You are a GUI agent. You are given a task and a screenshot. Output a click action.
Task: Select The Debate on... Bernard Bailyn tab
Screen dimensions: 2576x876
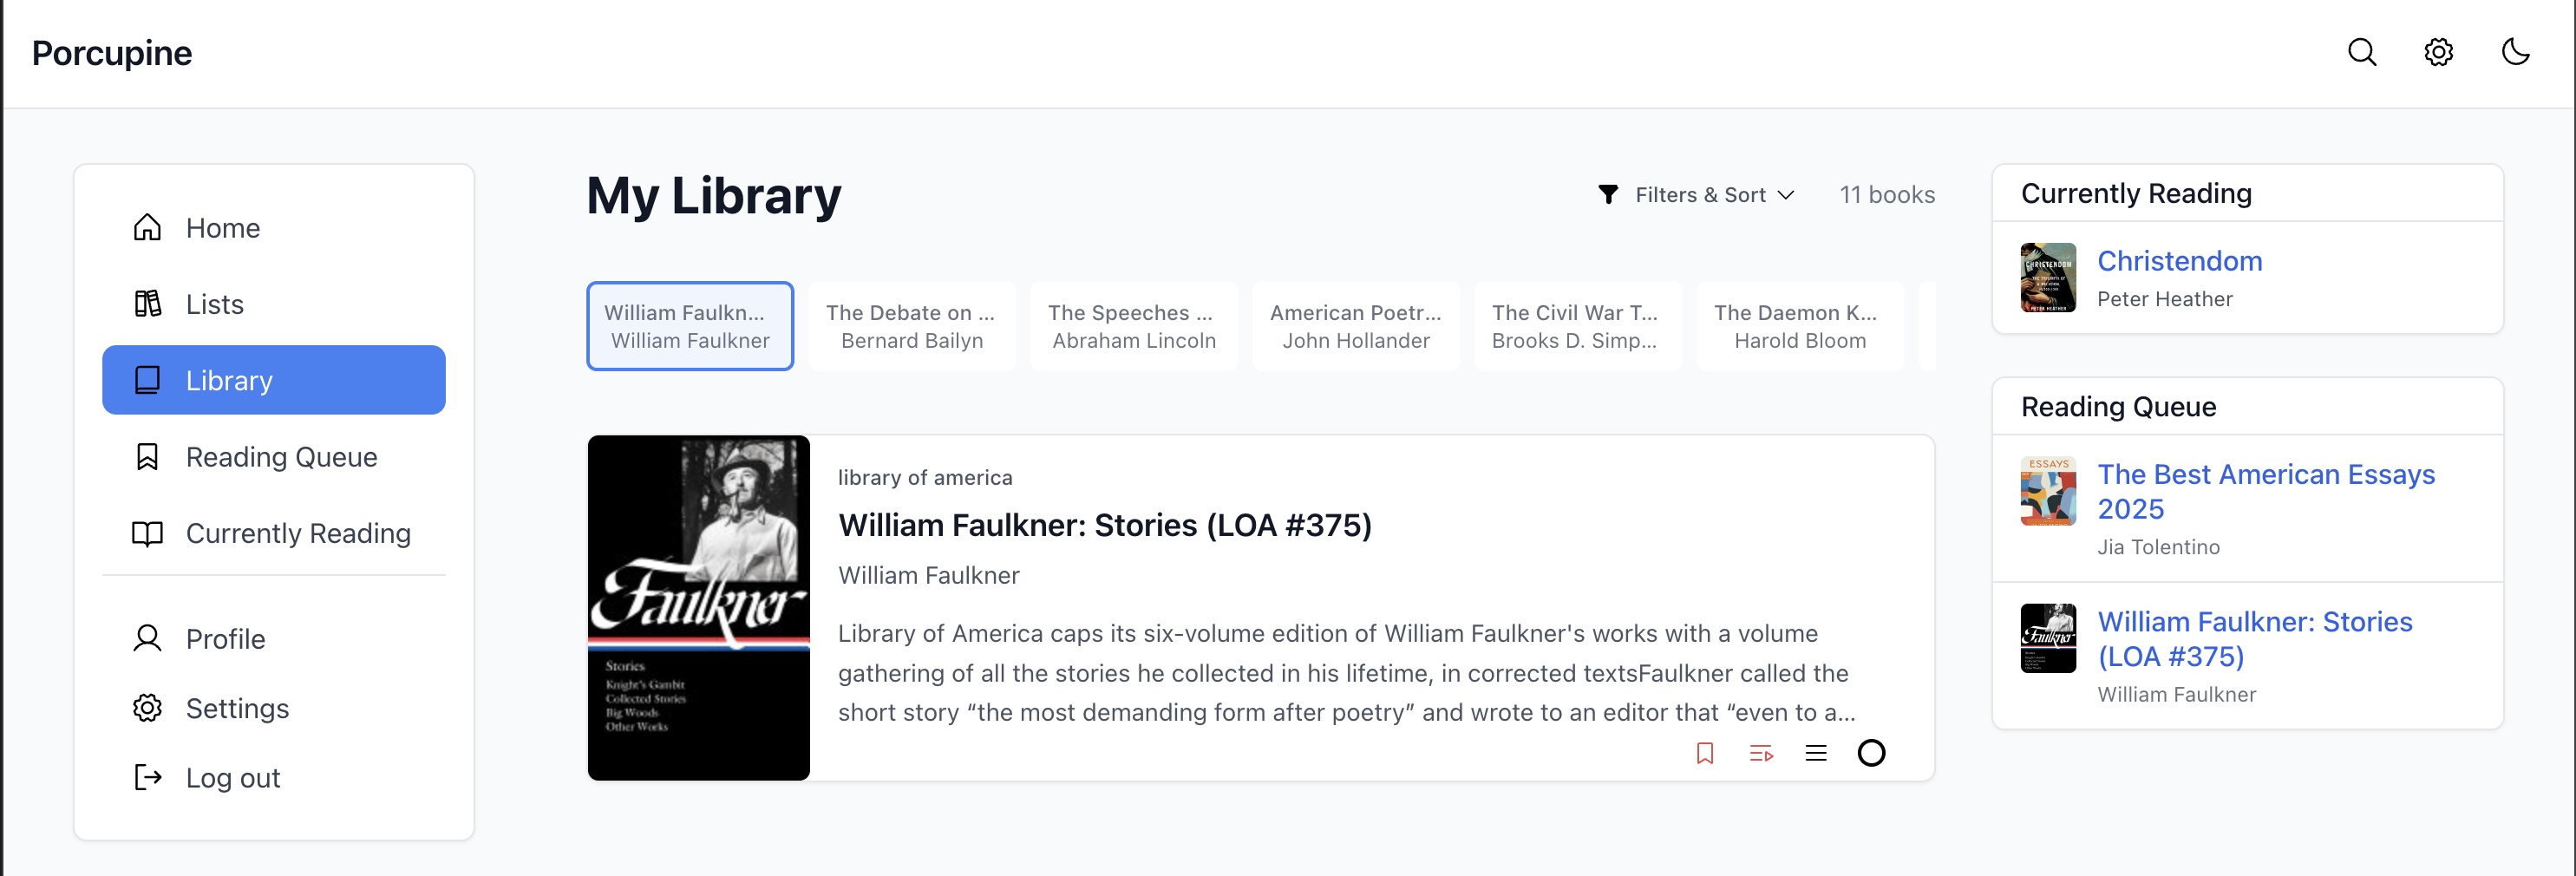pyautogui.click(x=911, y=326)
